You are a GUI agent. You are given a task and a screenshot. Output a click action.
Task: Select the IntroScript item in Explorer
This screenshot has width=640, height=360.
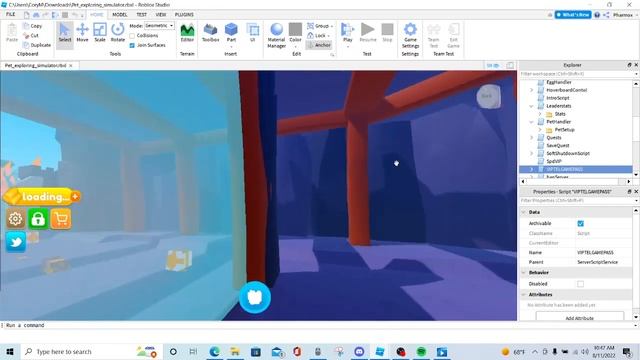558,98
